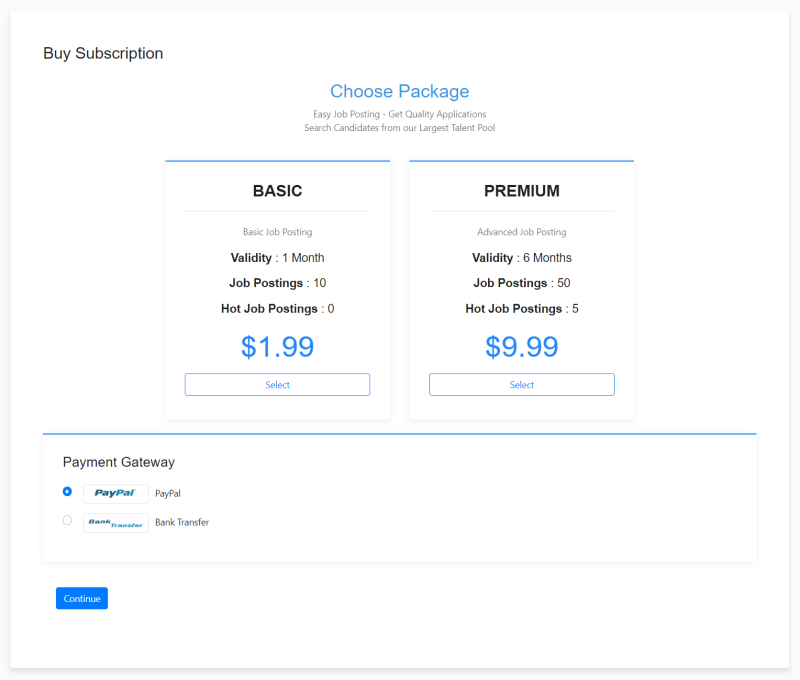Click the PayPal text label
The height and width of the screenshot is (680, 800).
(x=168, y=493)
